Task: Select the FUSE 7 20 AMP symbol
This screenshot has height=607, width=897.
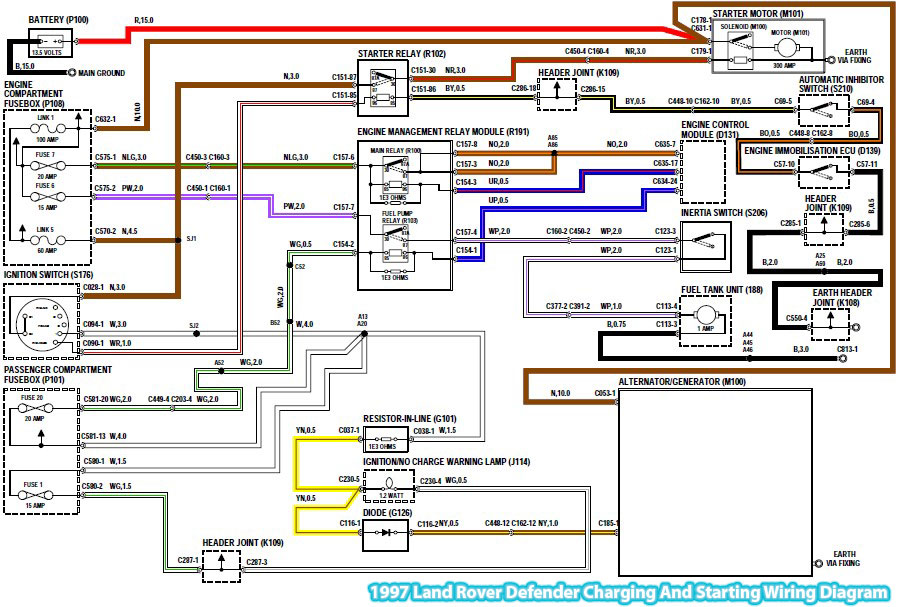Action: (47, 166)
